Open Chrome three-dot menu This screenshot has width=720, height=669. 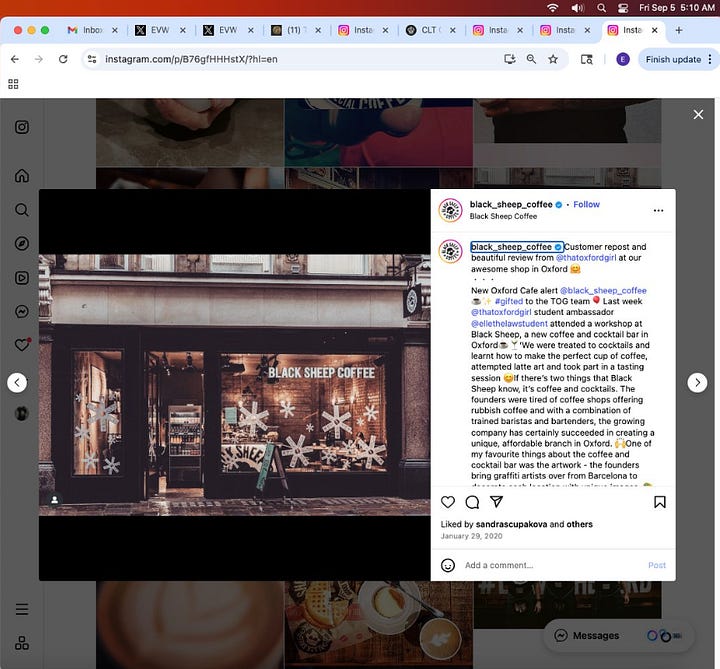pos(710,59)
